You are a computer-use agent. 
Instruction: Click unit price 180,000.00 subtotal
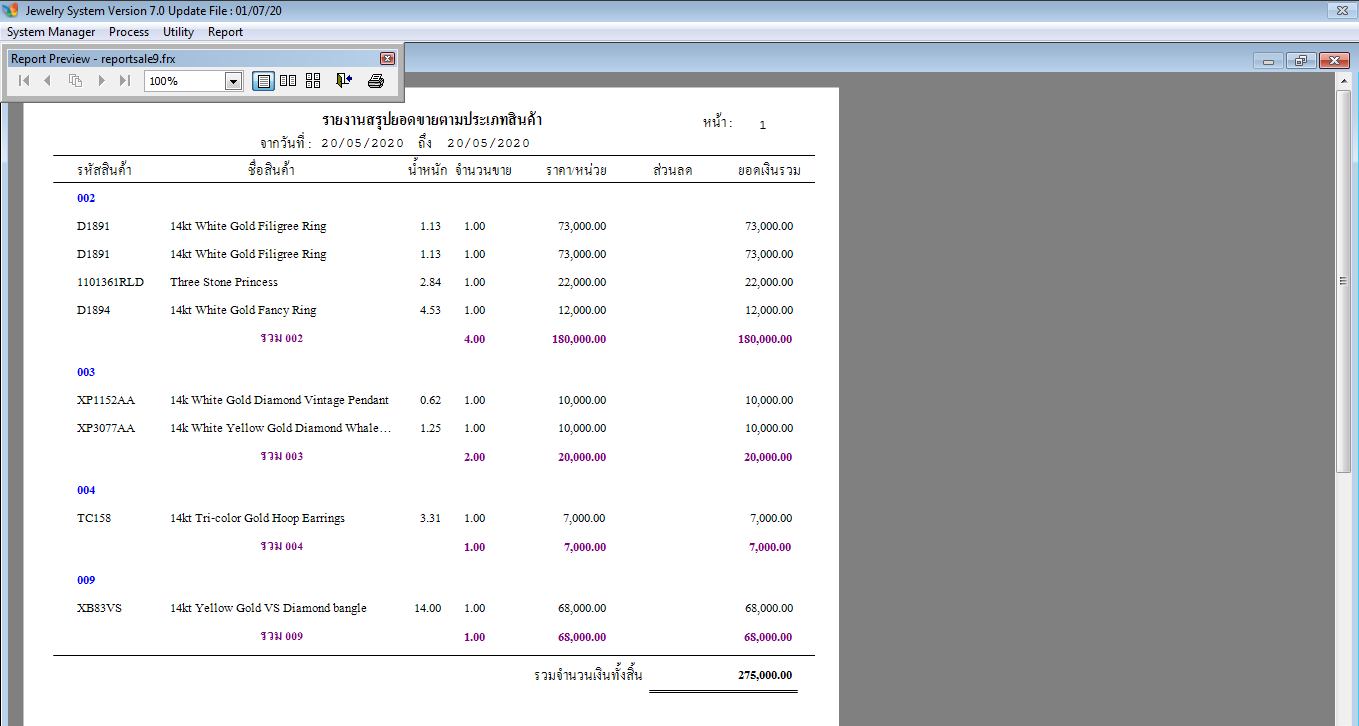pyautogui.click(x=579, y=339)
